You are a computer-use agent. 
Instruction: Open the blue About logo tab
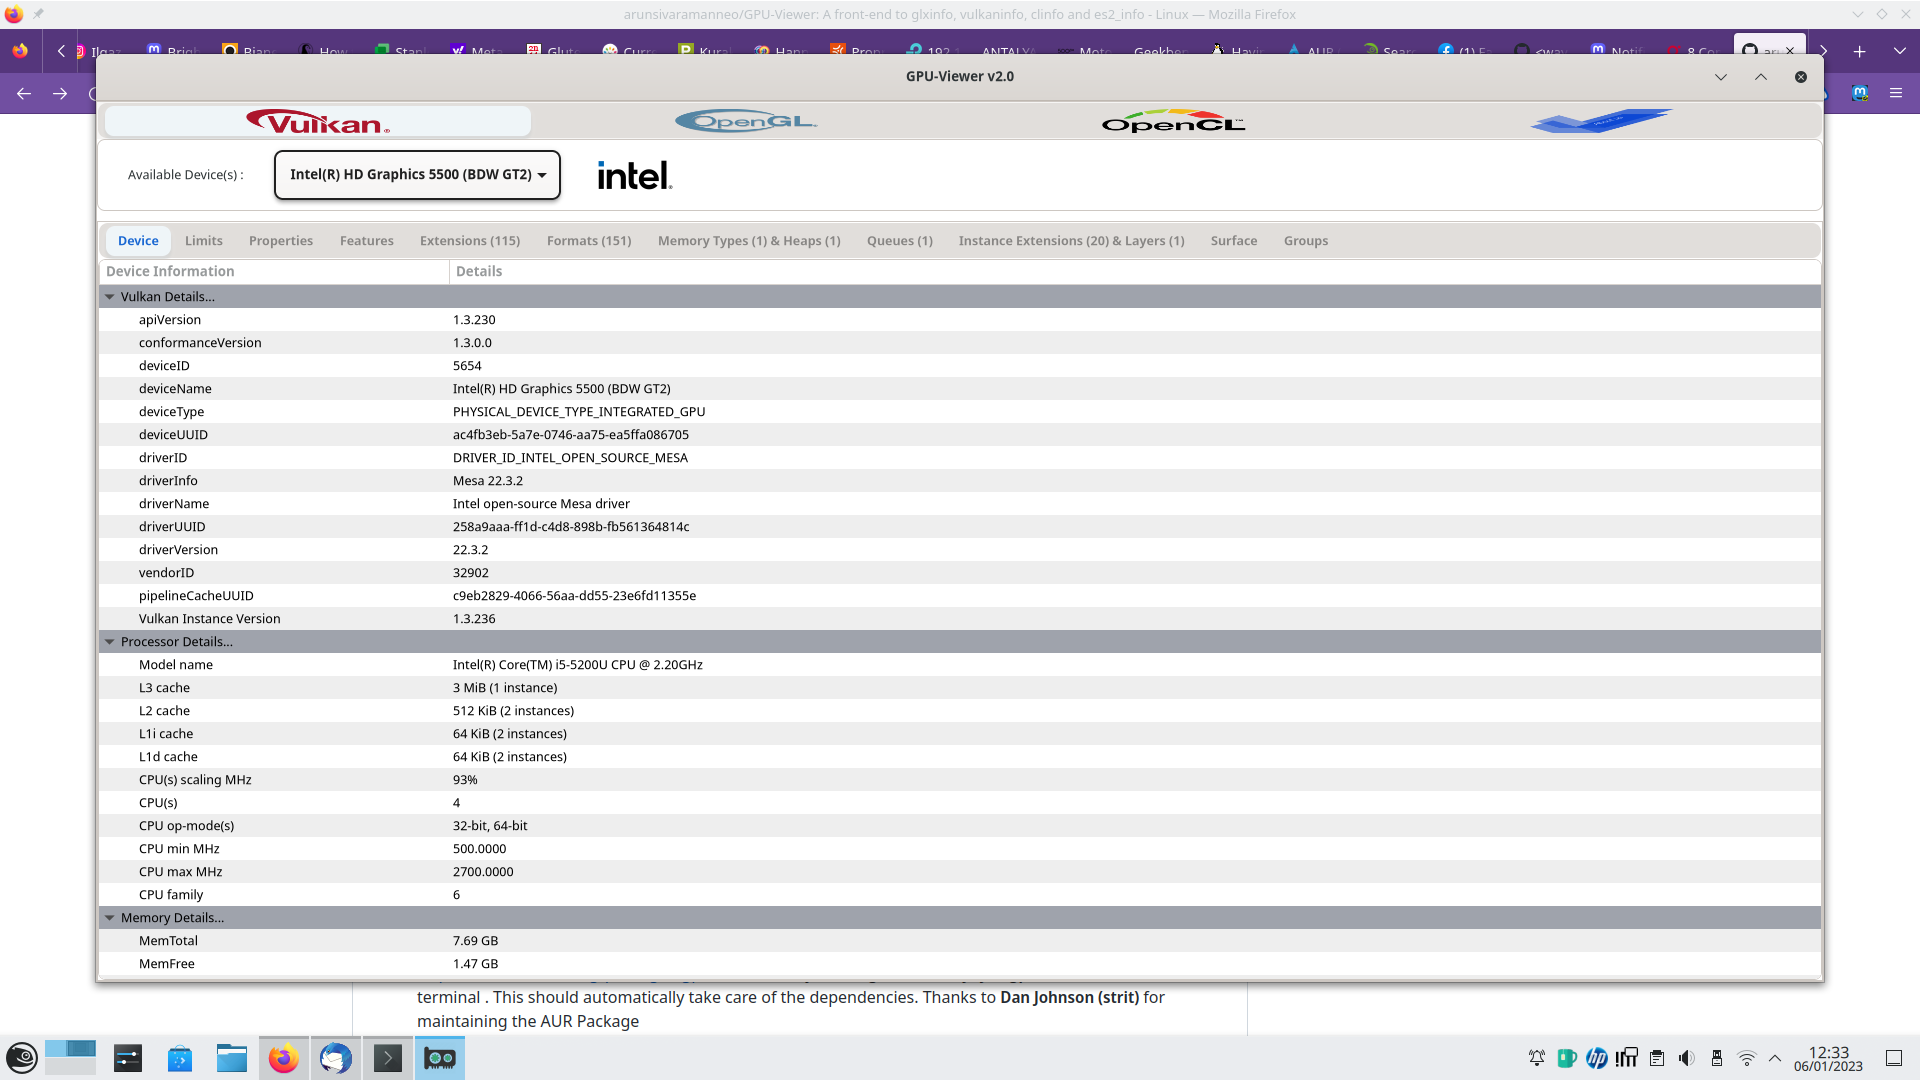(x=1600, y=122)
